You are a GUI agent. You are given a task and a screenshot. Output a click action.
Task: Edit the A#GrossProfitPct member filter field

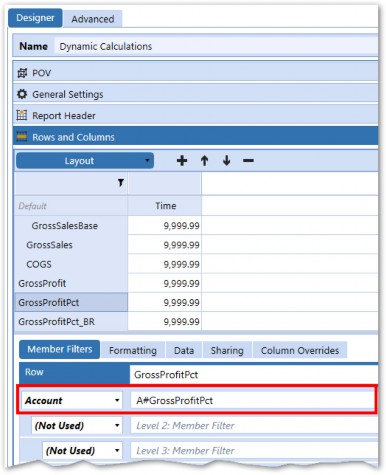(252, 400)
